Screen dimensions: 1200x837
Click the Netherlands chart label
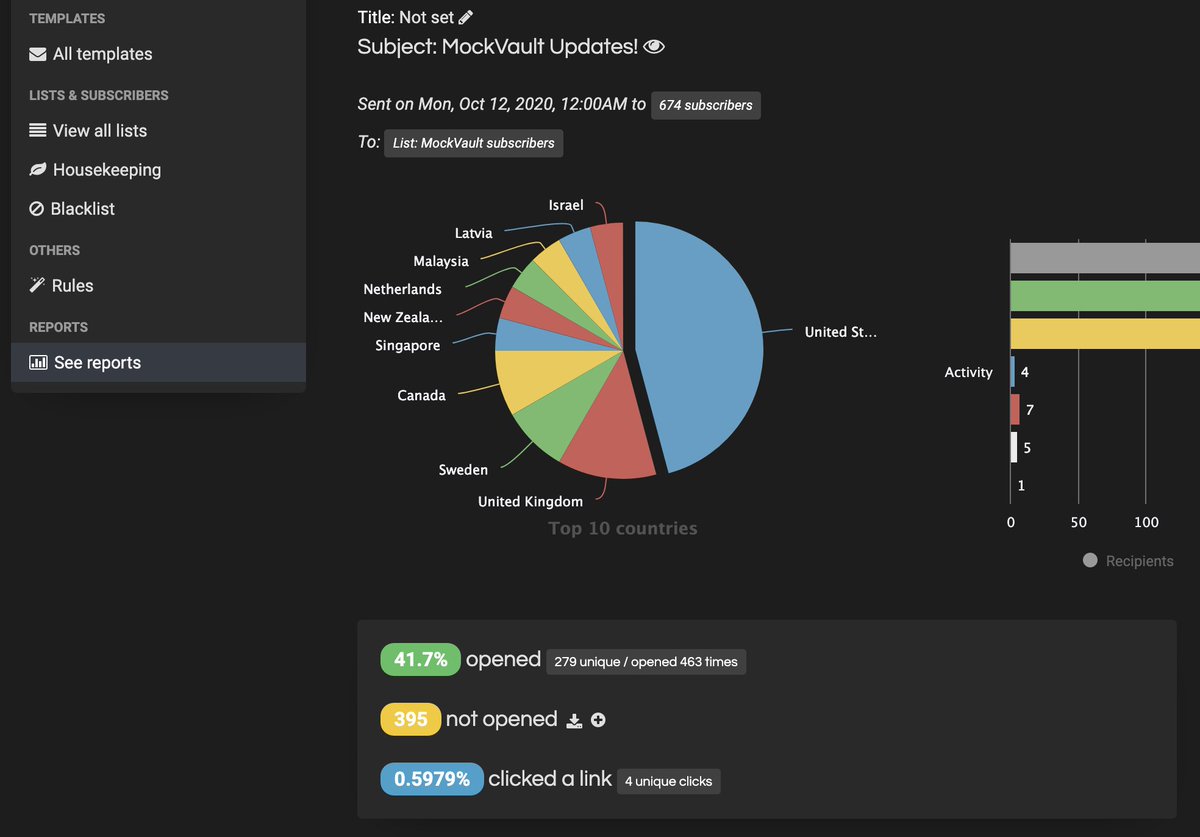click(x=402, y=289)
